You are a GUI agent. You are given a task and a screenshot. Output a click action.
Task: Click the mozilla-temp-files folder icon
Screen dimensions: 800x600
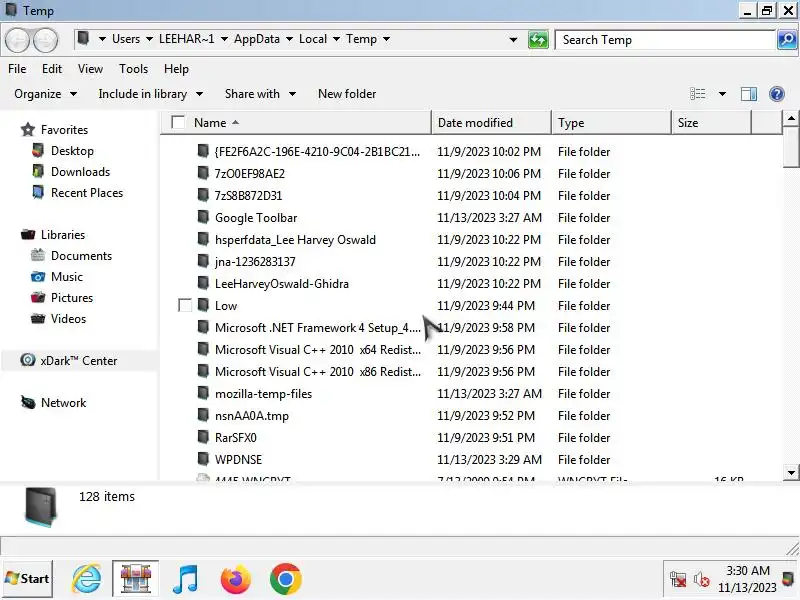coord(203,393)
